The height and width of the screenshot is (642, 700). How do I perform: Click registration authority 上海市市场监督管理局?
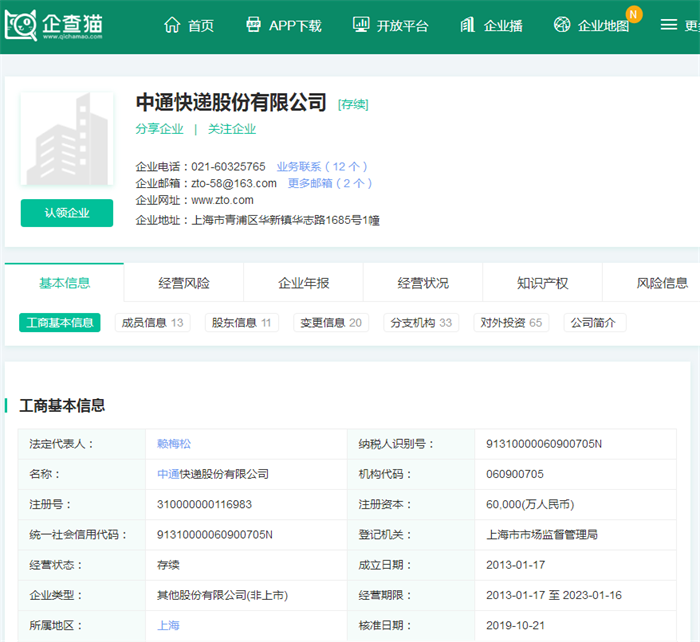coord(542,534)
